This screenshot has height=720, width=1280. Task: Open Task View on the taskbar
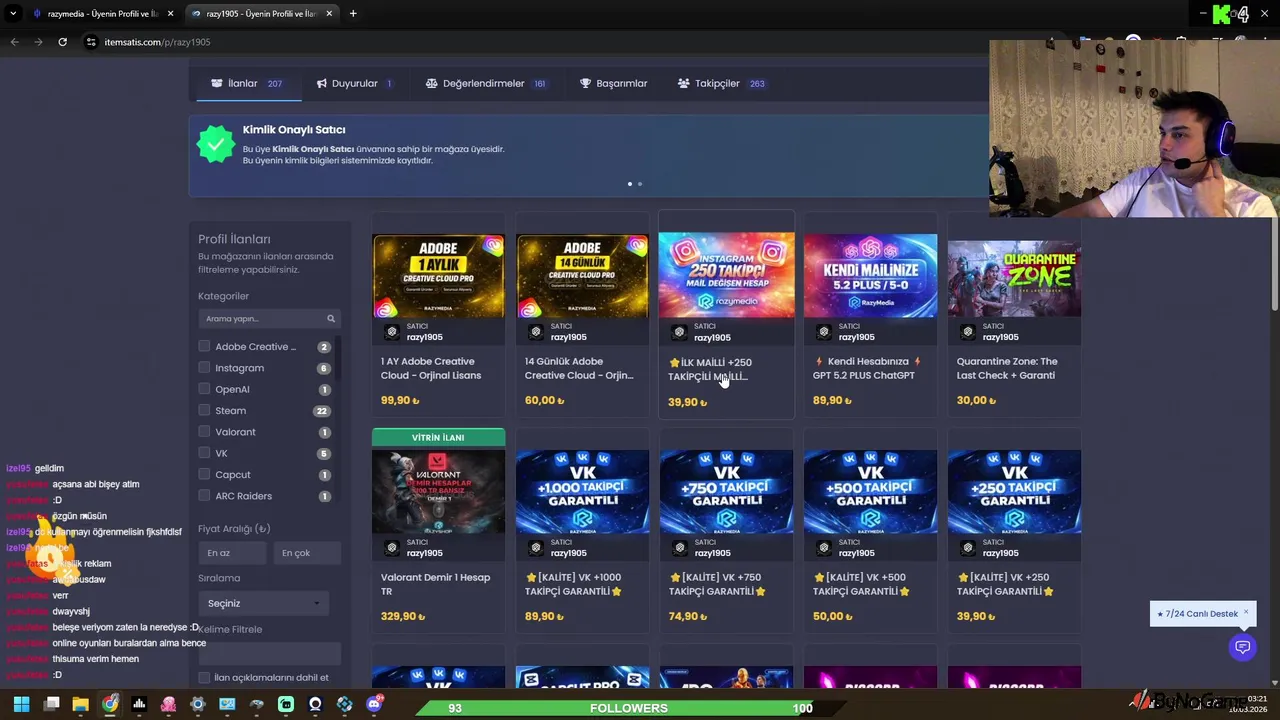point(51,704)
